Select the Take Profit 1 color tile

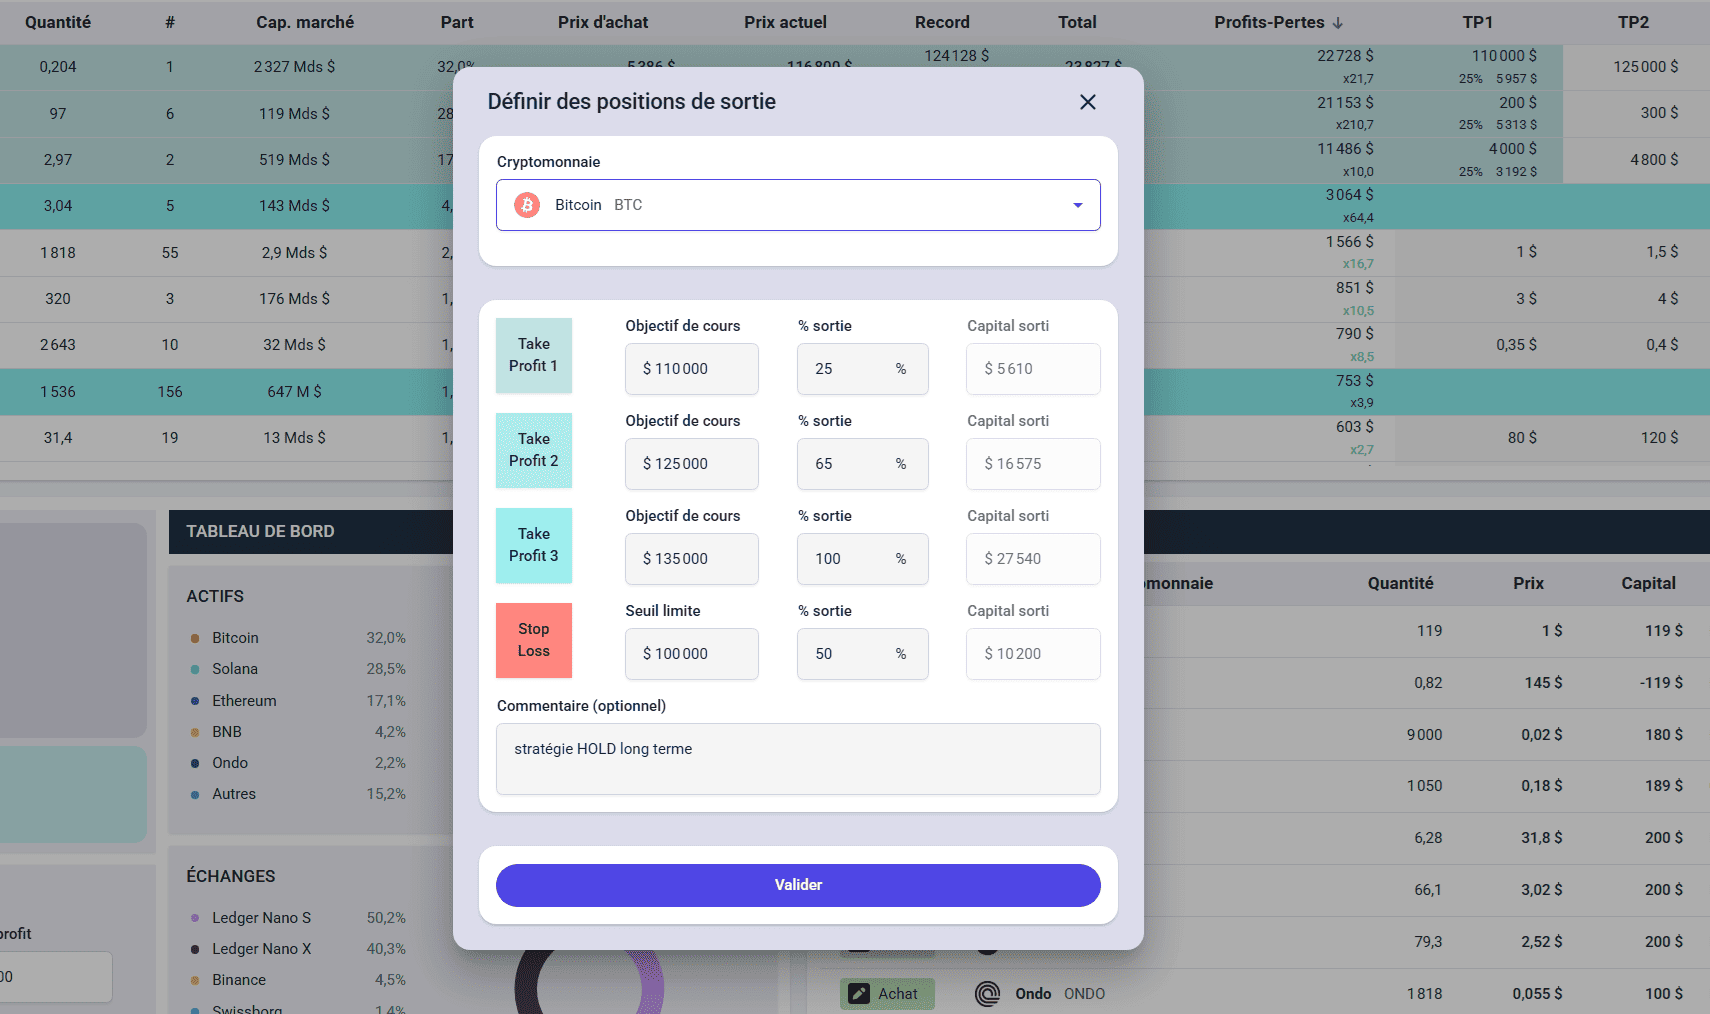tap(534, 356)
